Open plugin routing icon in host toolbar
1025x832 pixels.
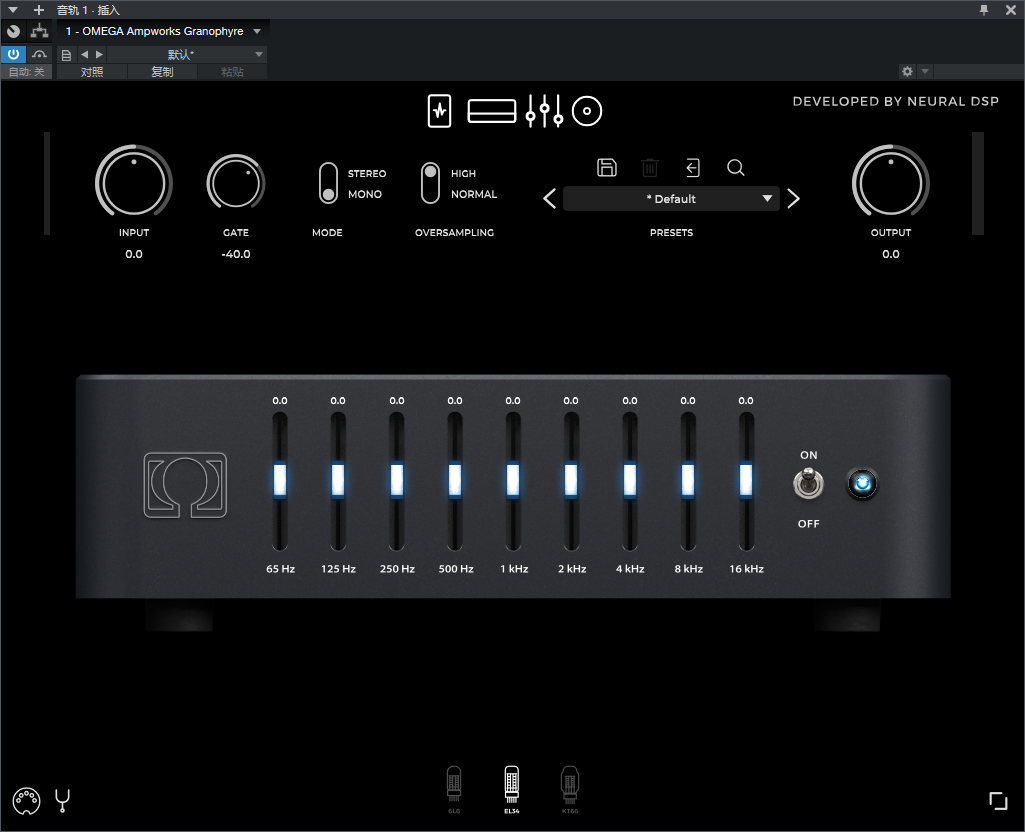[x=40, y=31]
